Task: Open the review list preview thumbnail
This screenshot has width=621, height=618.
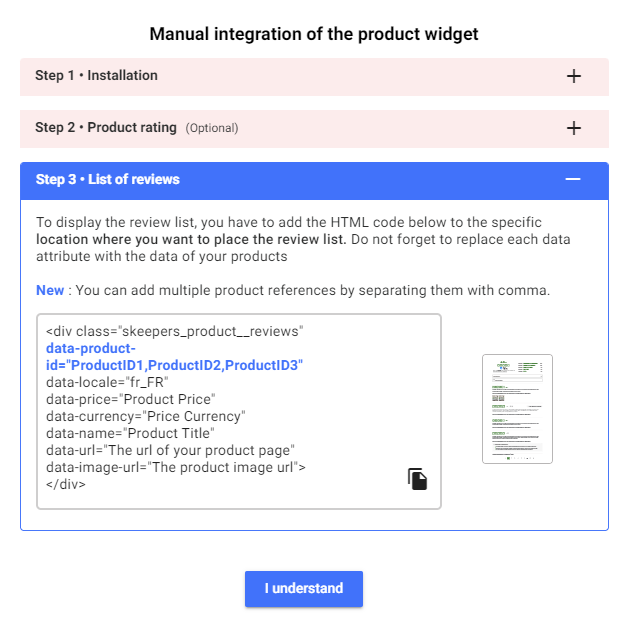Action: coord(517,409)
